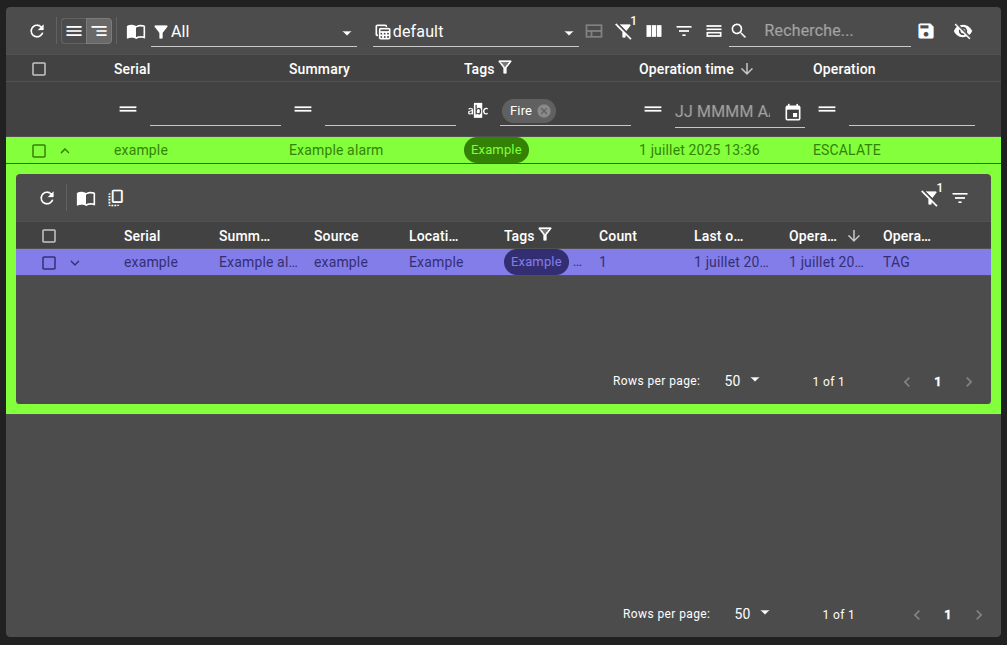
Task: Click the green Example tag chip
Action: pyautogui.click(x=496, y=150)
